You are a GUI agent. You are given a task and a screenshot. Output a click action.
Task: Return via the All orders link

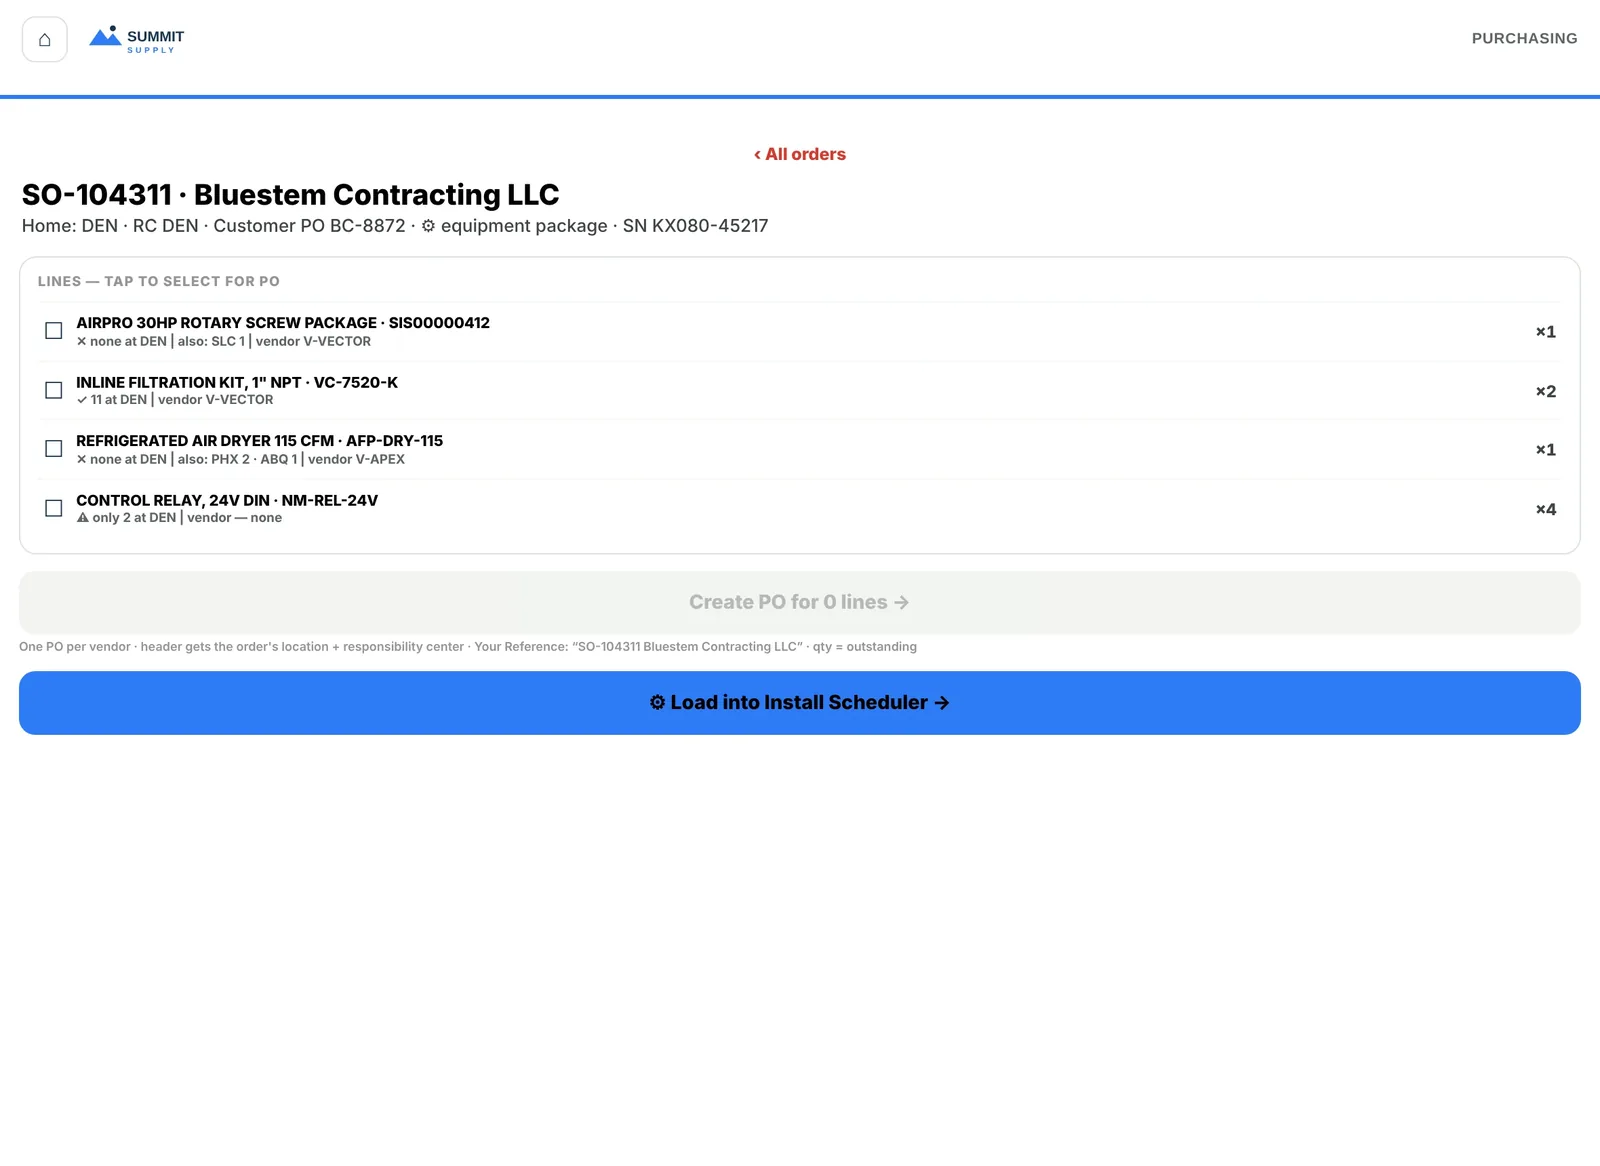800,154
